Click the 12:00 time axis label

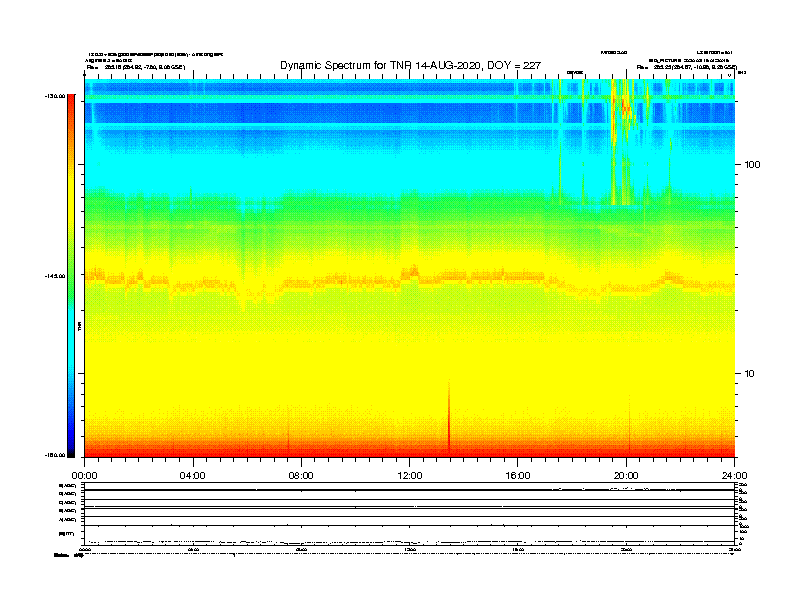tap(410, 476)
